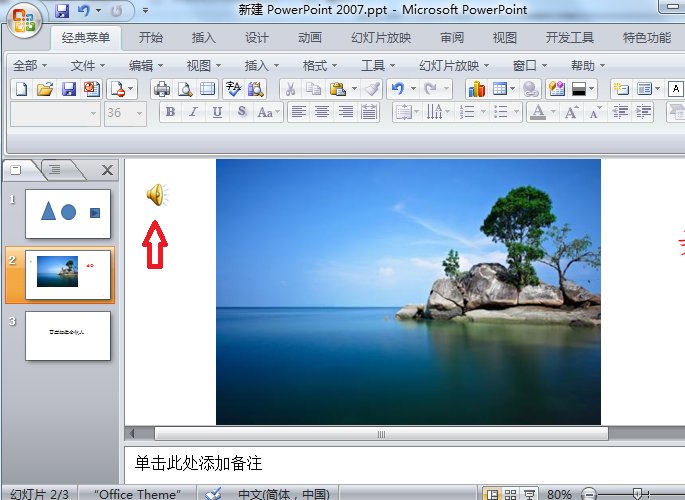Image resolution: width=685 pixels, height=500 pixels.
Task: Click the Spelling check icon
Action: click(x=233, y=89)
